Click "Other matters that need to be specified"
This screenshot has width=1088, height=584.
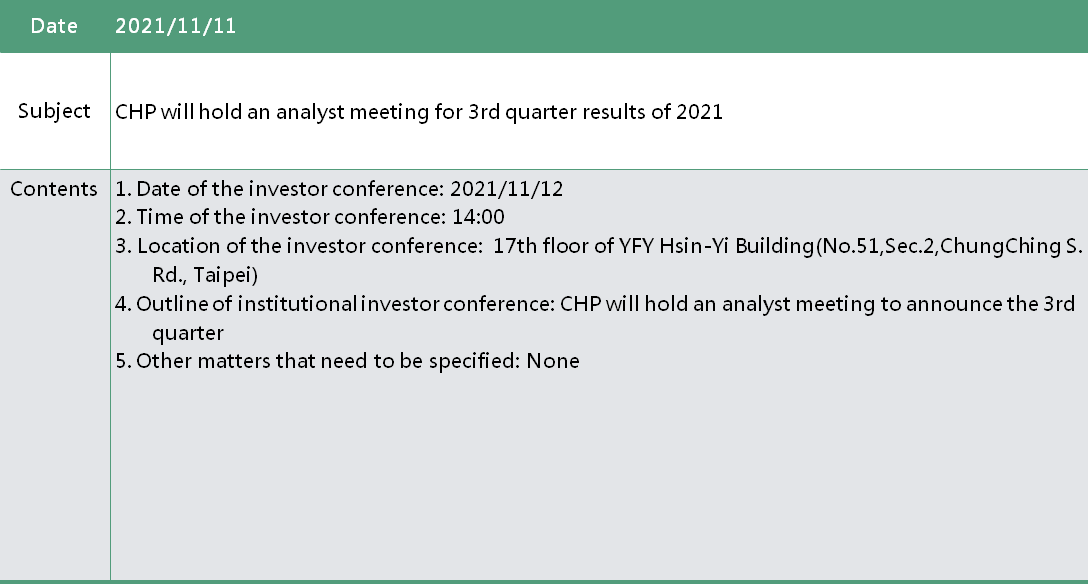323,361
